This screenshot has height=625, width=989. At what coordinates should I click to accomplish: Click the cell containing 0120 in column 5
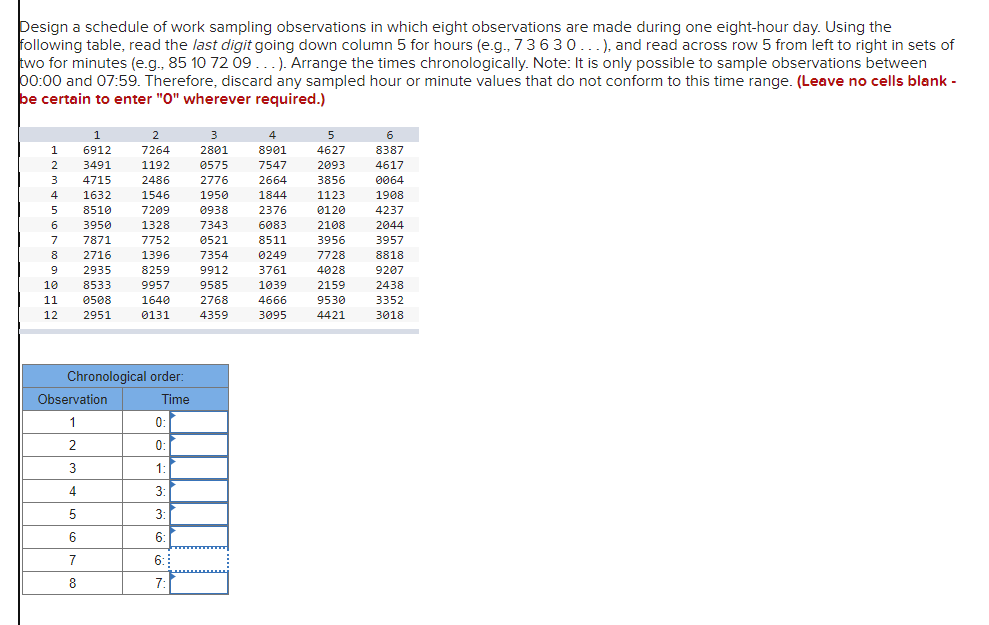click(330, 209)
